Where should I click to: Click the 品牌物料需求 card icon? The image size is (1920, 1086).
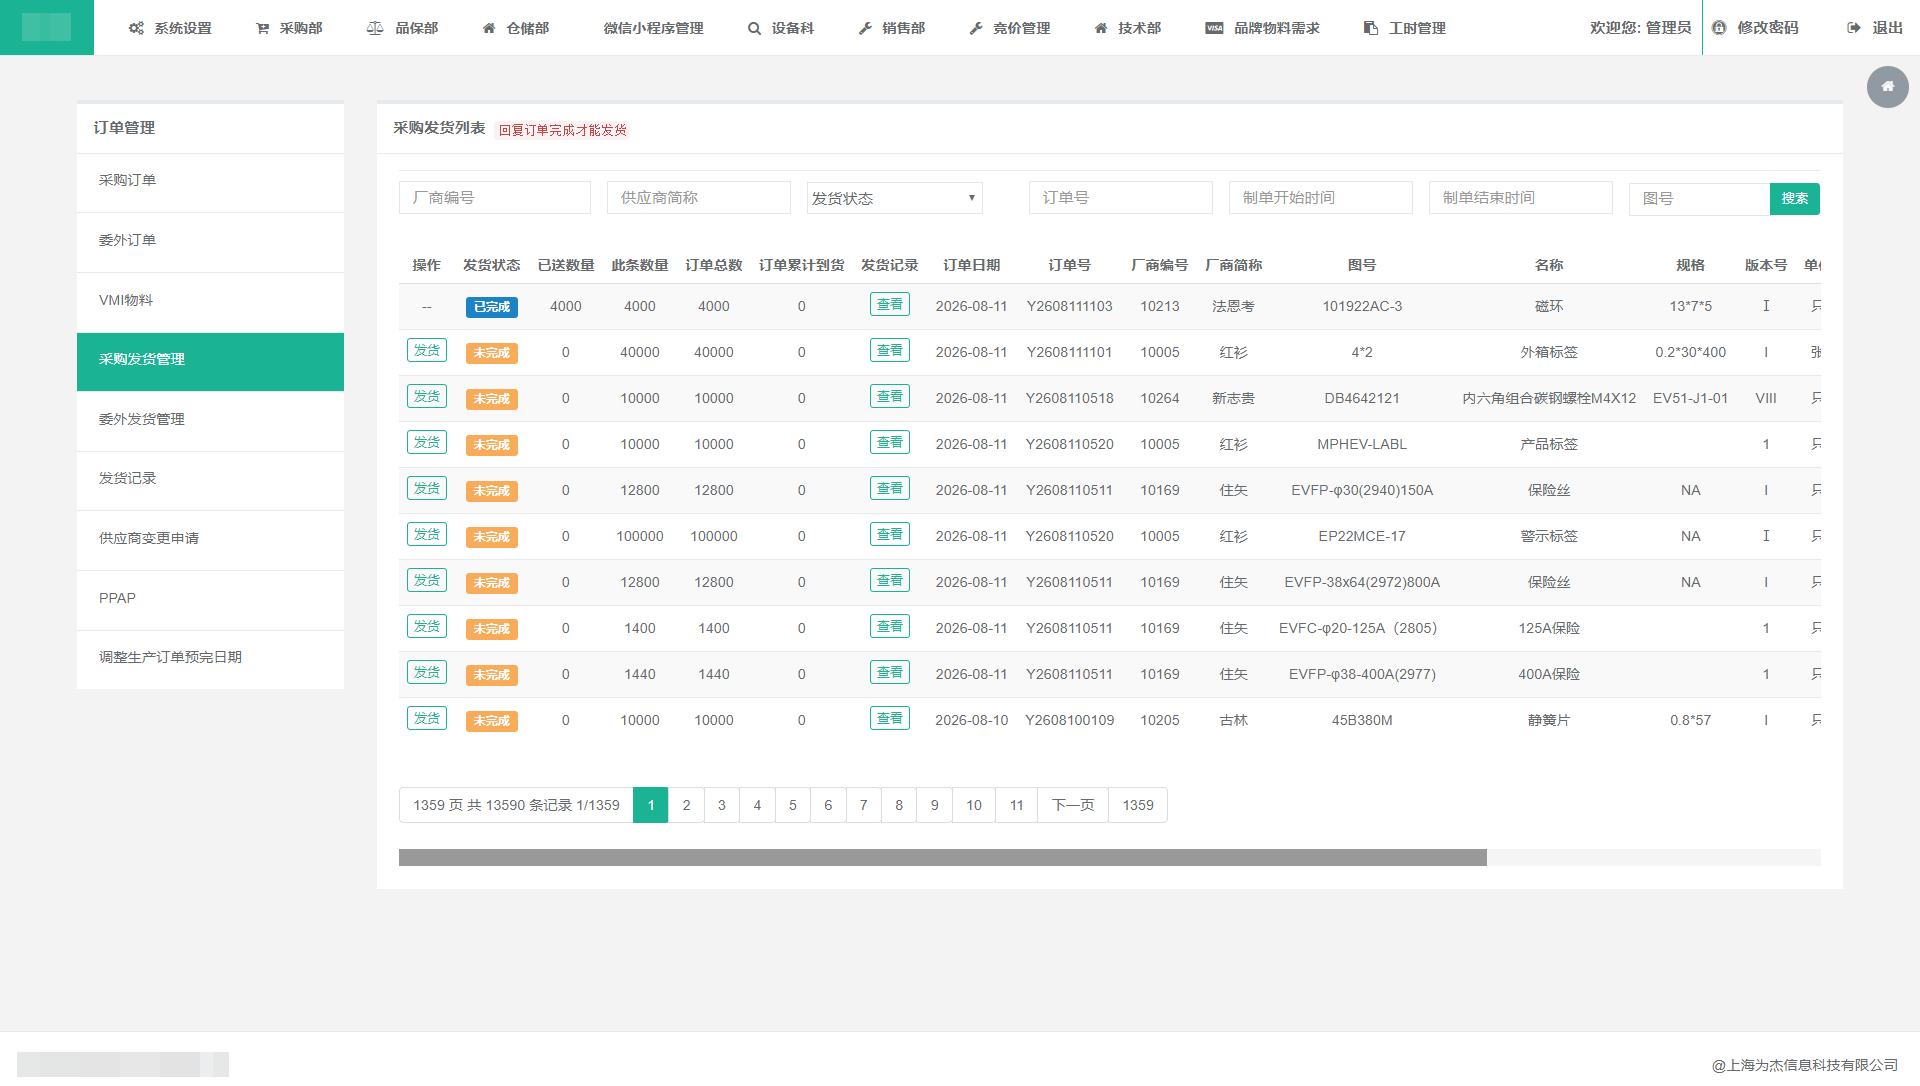tap(1214, 28)
